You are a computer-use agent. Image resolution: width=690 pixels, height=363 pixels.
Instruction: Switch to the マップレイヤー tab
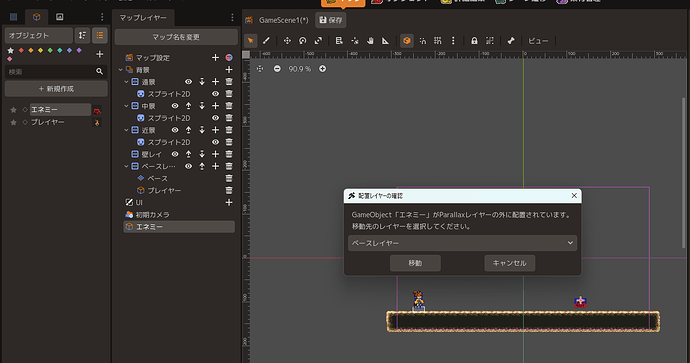tap(143, 18)
